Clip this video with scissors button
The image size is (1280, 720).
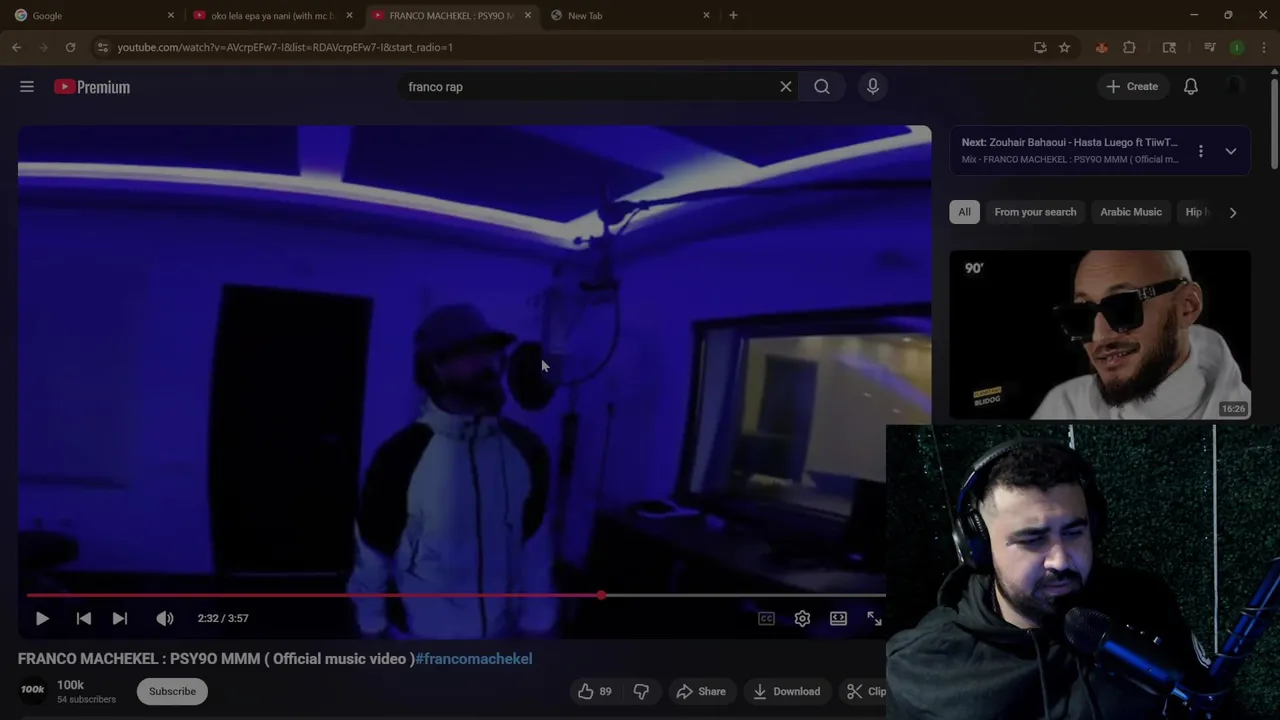click(866, 691)
